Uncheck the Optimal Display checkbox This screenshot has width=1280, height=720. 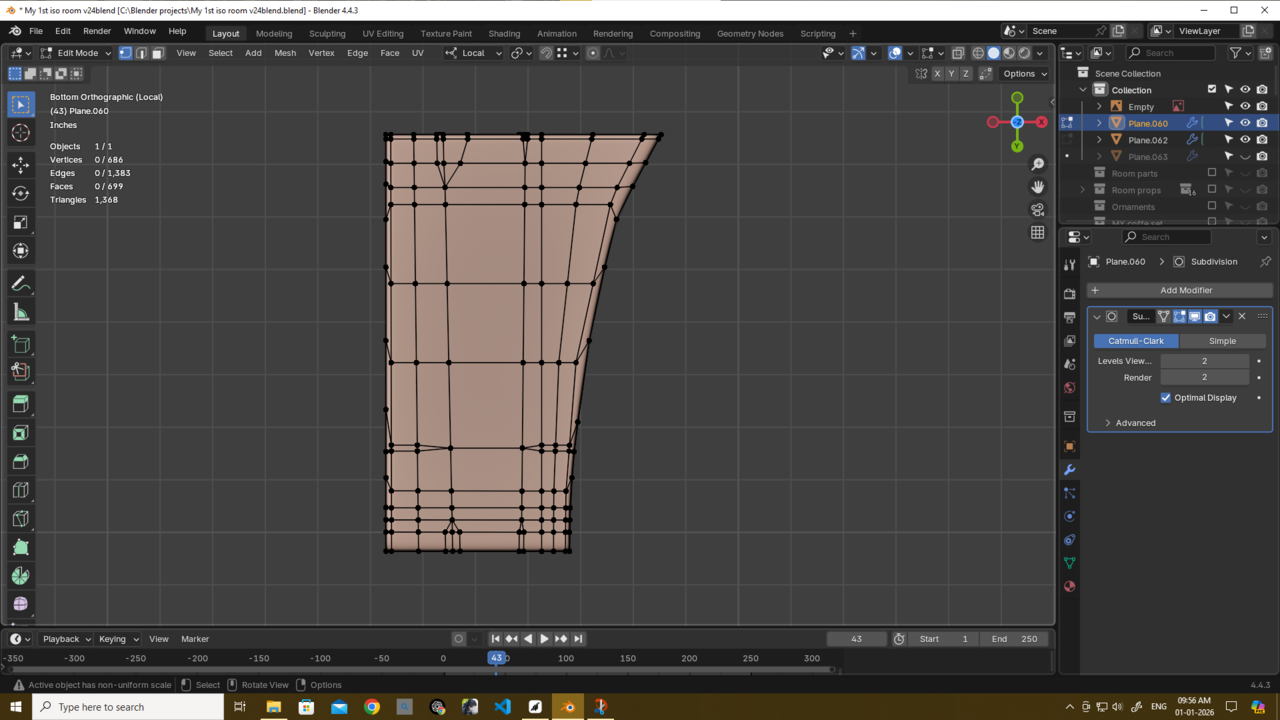coord(1166,398)
